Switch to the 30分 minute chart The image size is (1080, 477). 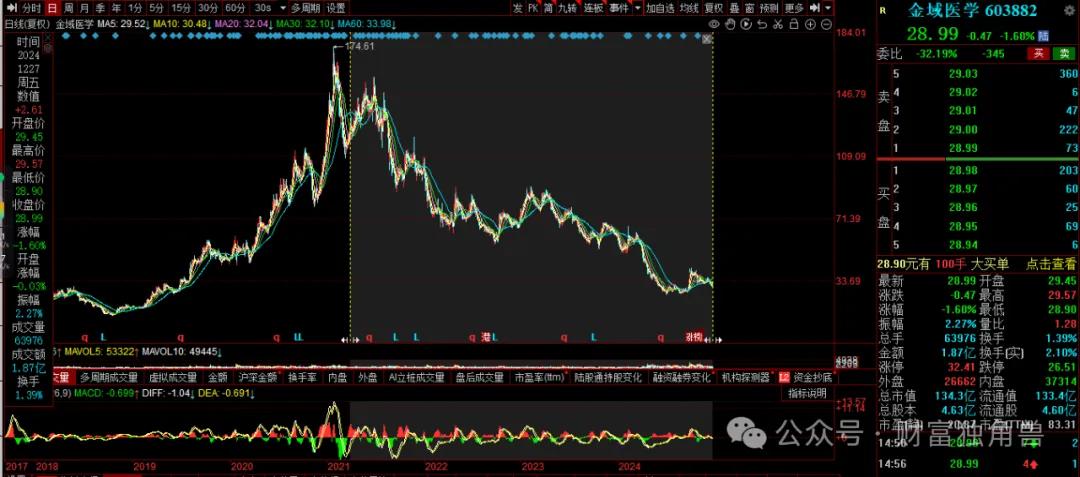pos(208,8)
